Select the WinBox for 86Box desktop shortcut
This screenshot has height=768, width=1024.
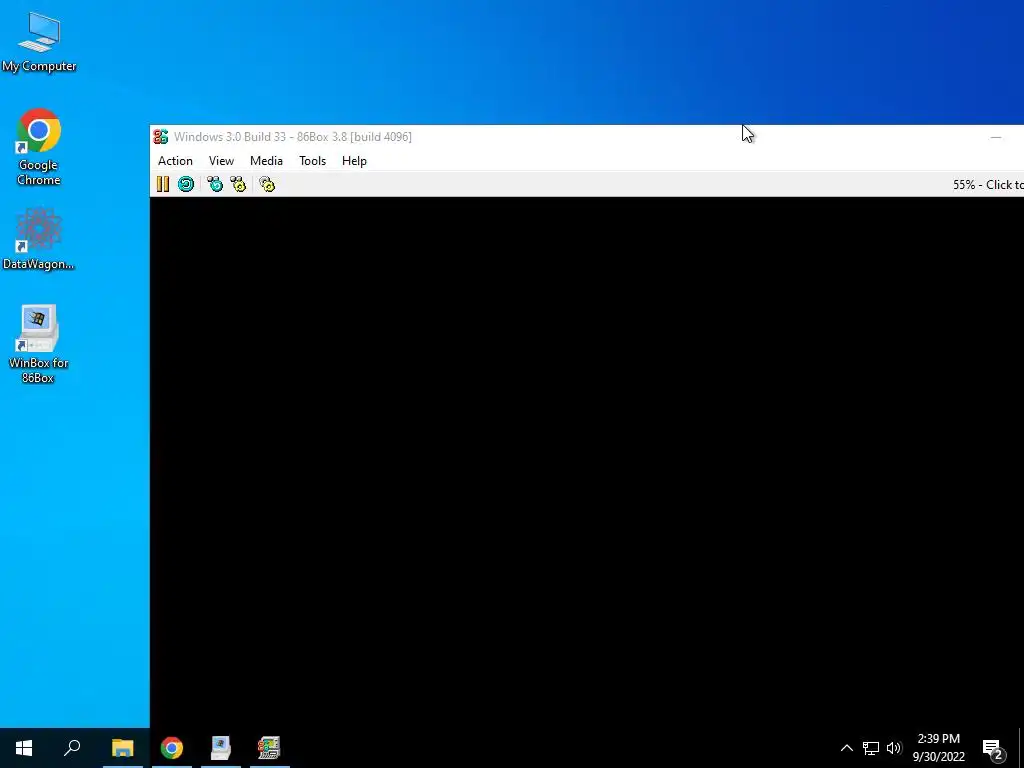pos(39,343)
